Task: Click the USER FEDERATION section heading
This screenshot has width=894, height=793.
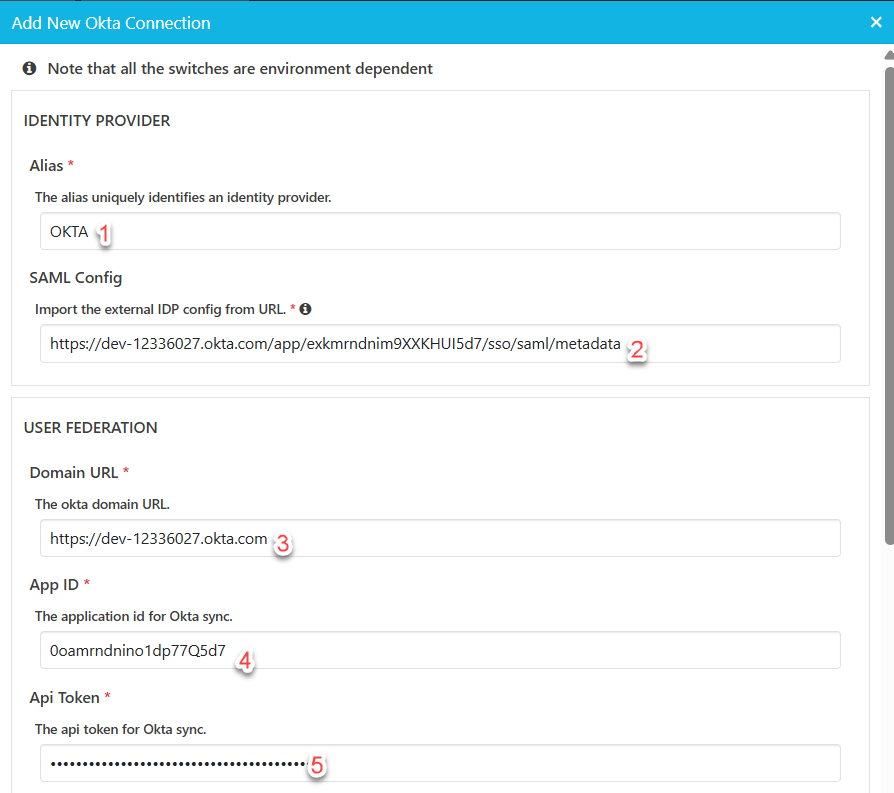Action: pyautogui.click(x=91, y=428)
